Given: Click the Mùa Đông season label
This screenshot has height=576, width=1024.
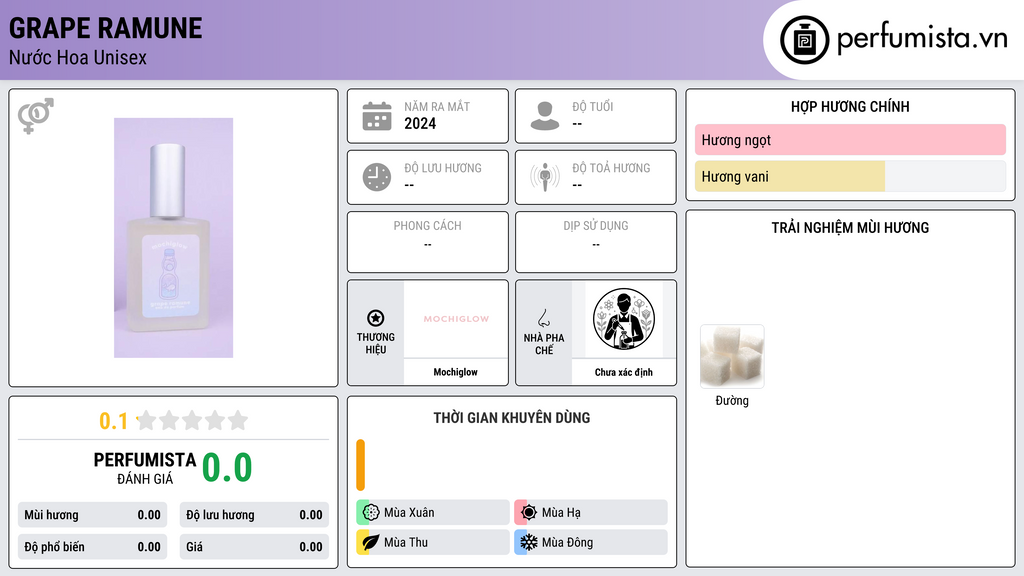Looking at the screenshot, I should click(x=568, y=542).
